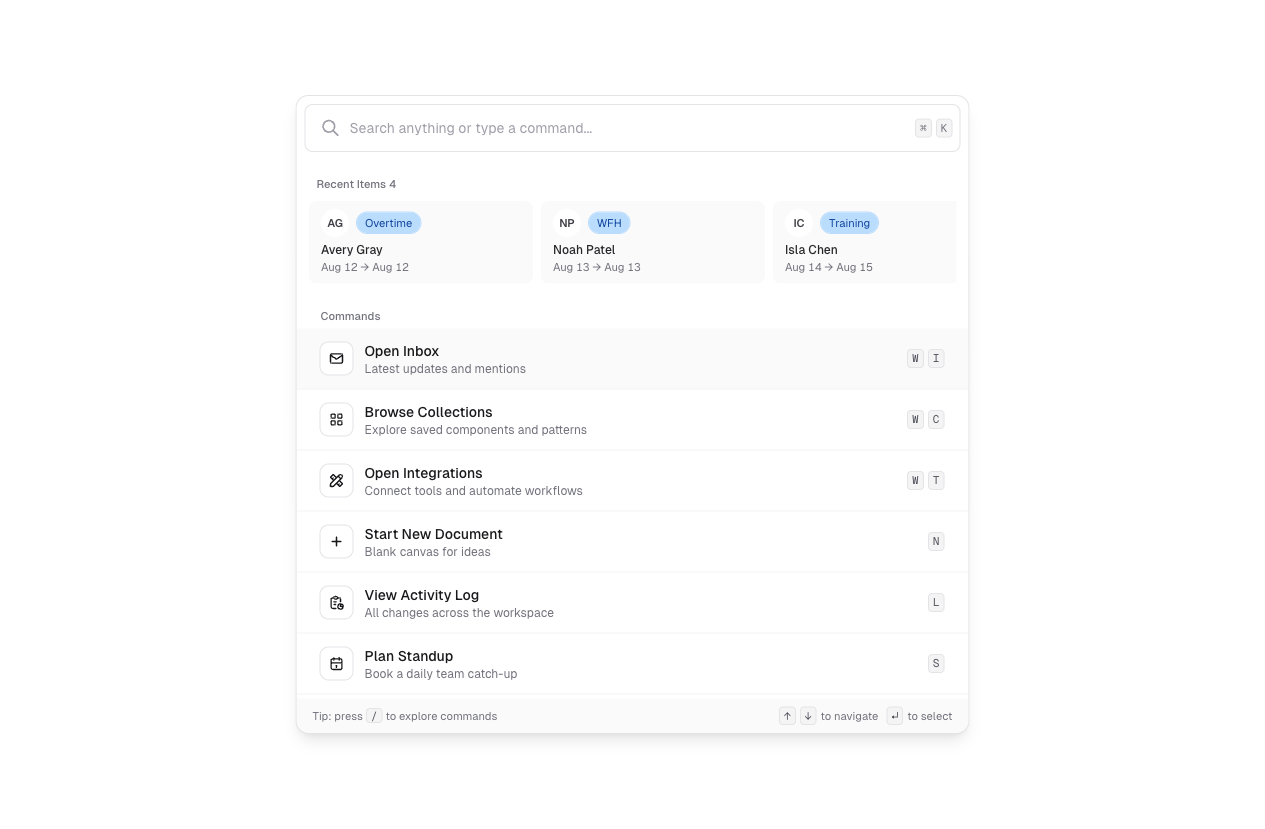Click the Training tag on Isla Chen

click(x=849, y=223)
